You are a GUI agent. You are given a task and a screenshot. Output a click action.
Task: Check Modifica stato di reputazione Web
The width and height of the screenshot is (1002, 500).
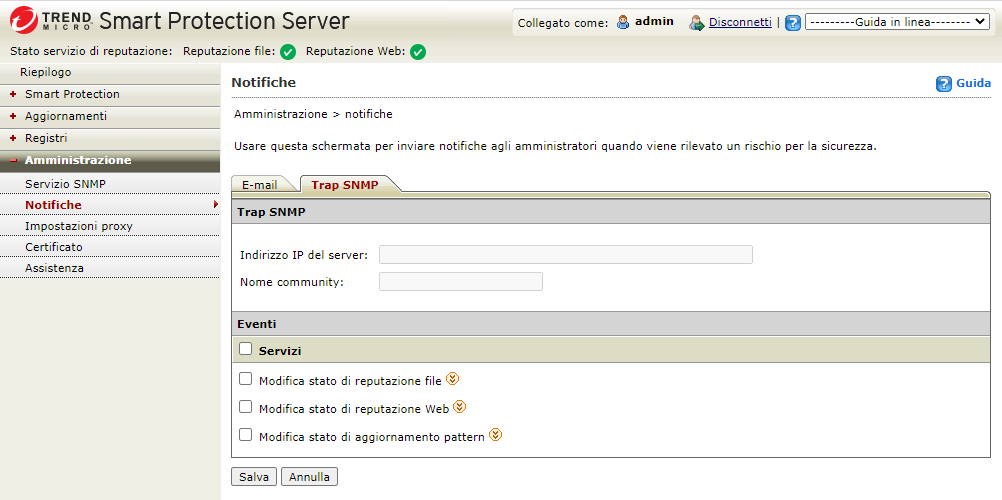(246, 407)
